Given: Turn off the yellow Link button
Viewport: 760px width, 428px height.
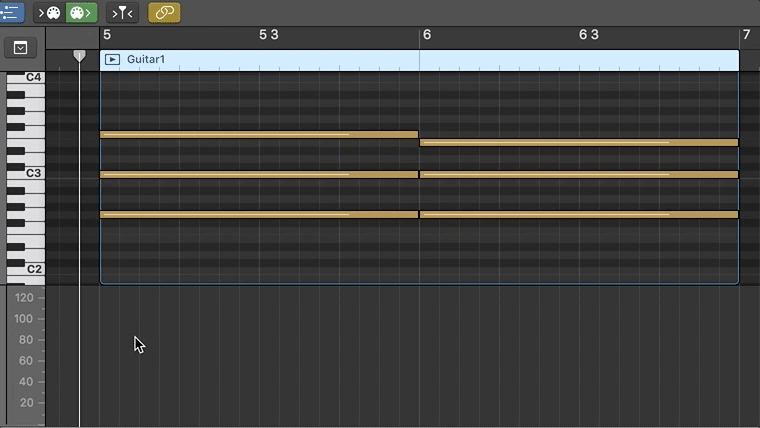Looking at the screenshot, I should (x=164, y=13).
